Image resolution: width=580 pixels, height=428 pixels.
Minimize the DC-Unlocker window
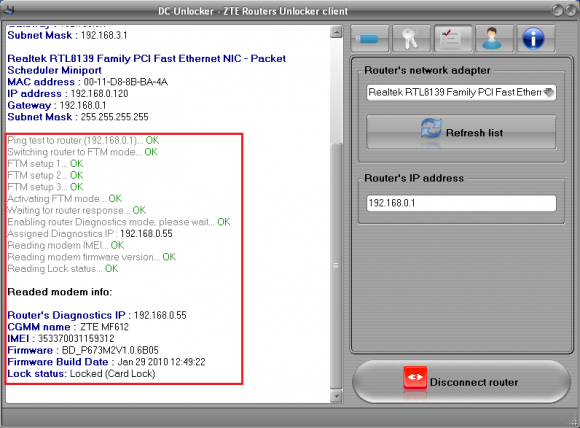click(x=557, y=10)
